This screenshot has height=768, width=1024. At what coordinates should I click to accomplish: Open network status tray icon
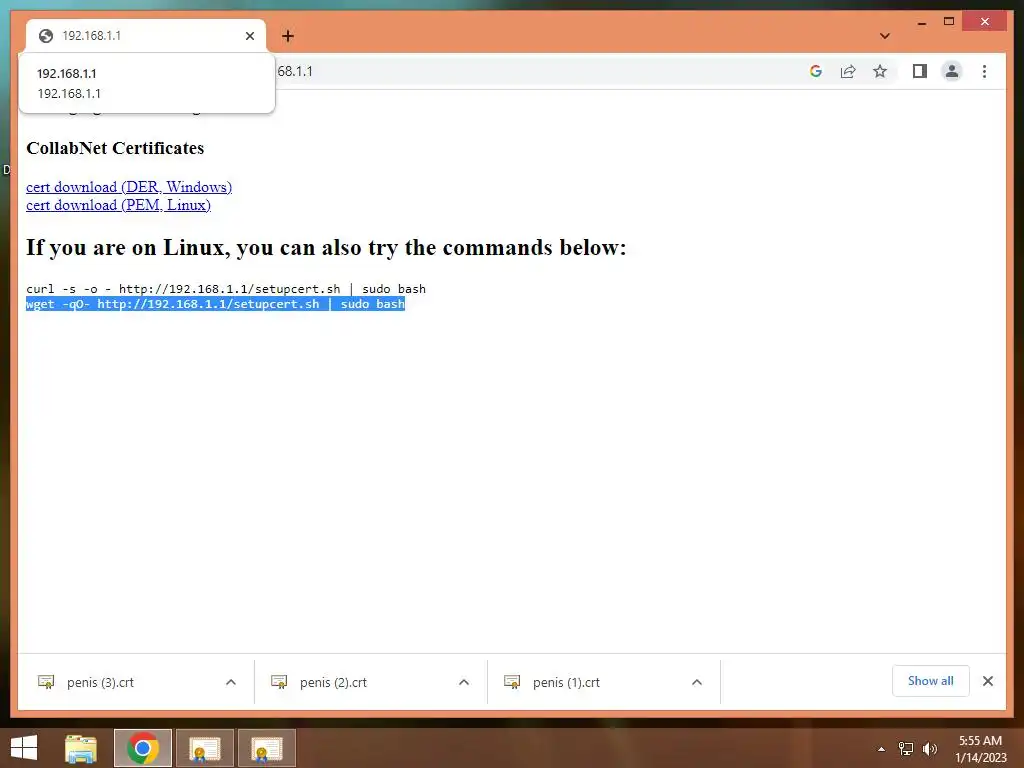(x=906, y=749)
